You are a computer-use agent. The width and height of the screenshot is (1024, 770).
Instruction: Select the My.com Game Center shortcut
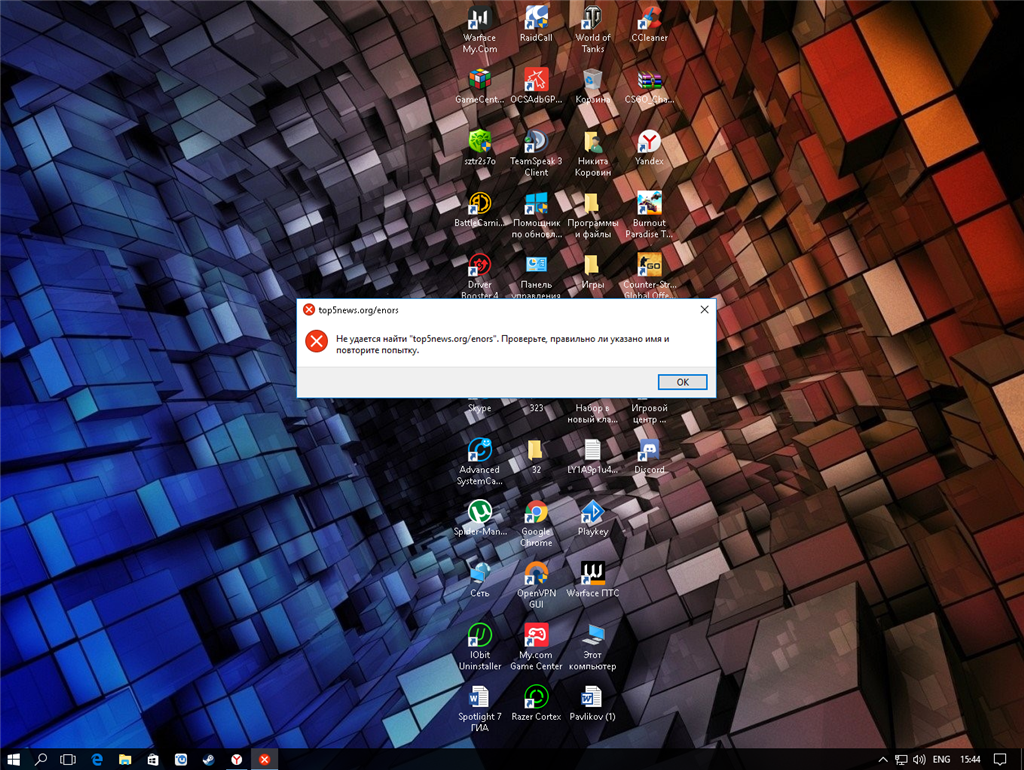536,647
